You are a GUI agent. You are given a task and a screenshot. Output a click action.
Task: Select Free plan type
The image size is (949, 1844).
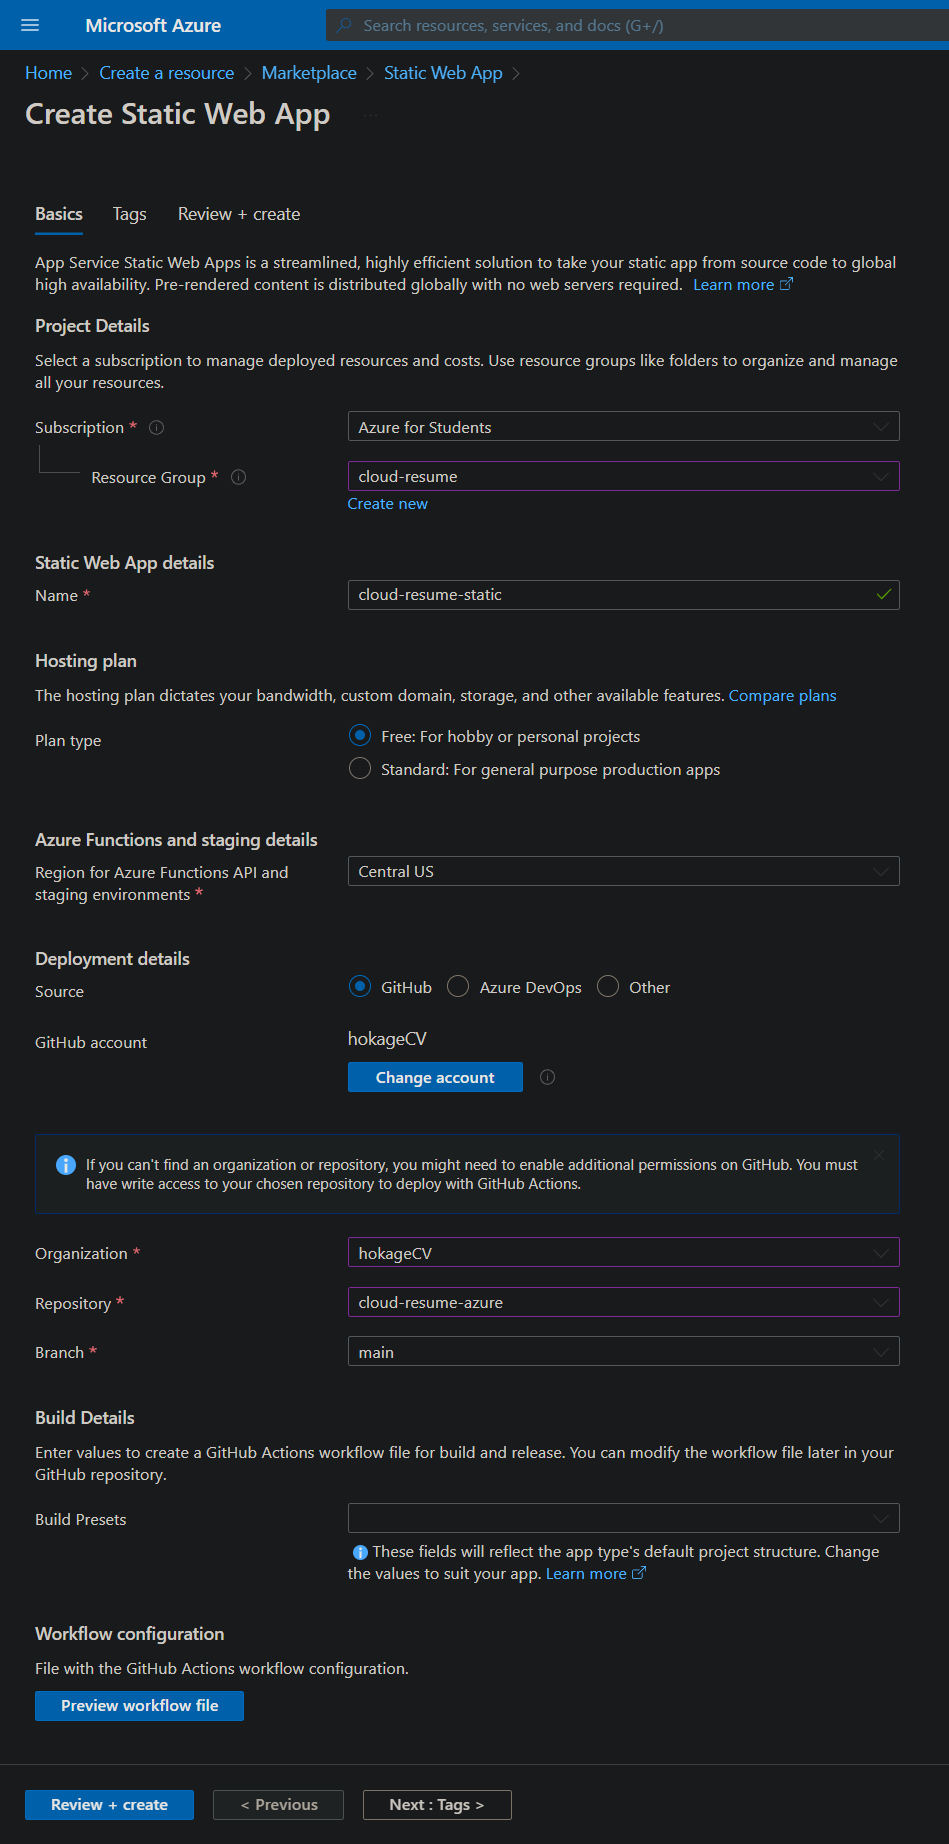[x=360, y=736]
